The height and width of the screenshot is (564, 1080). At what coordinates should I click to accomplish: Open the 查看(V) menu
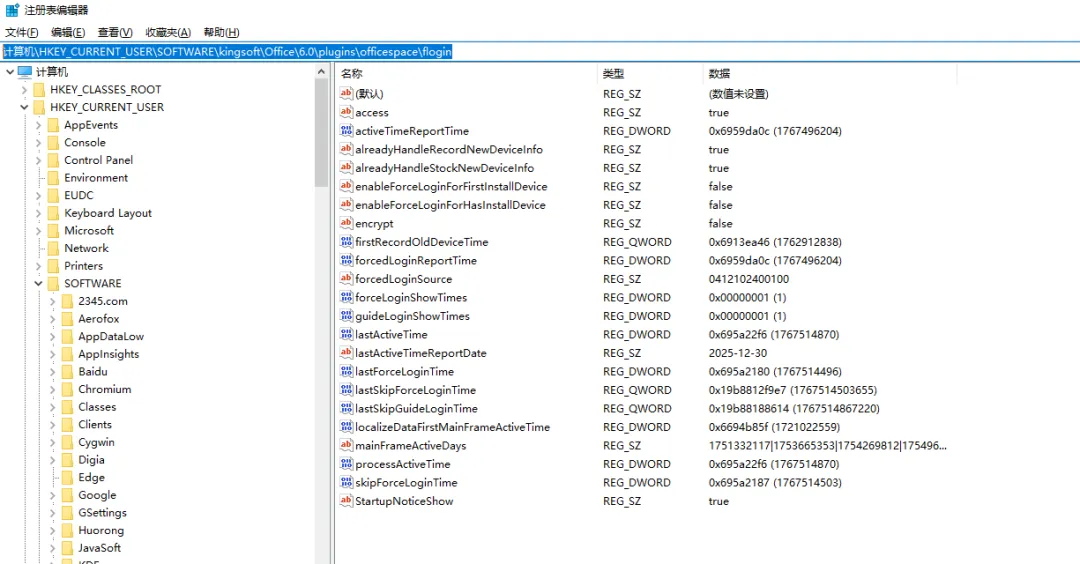coord(114,32)
